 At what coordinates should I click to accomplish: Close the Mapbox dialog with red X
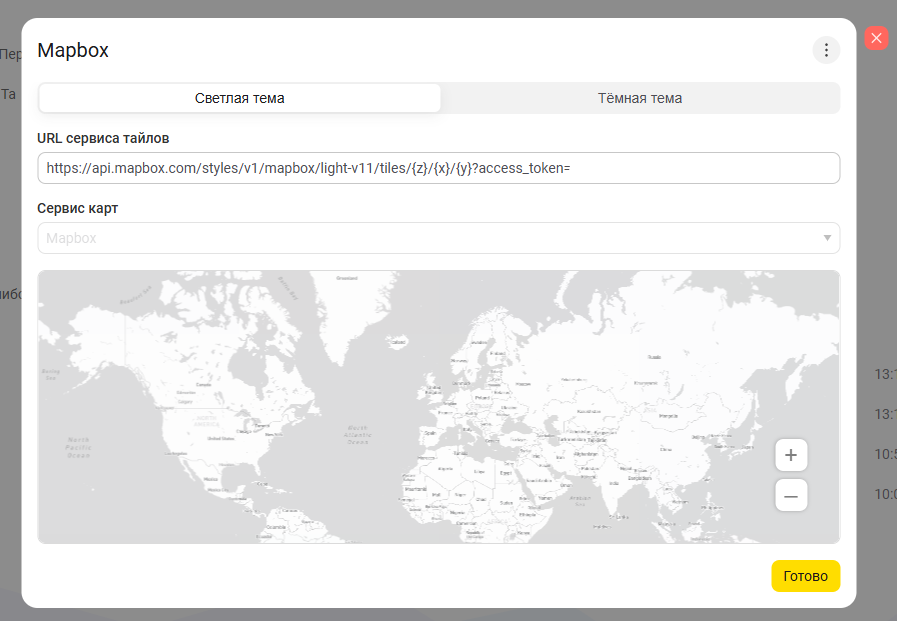pyautogui.click(x=876, y=38)
